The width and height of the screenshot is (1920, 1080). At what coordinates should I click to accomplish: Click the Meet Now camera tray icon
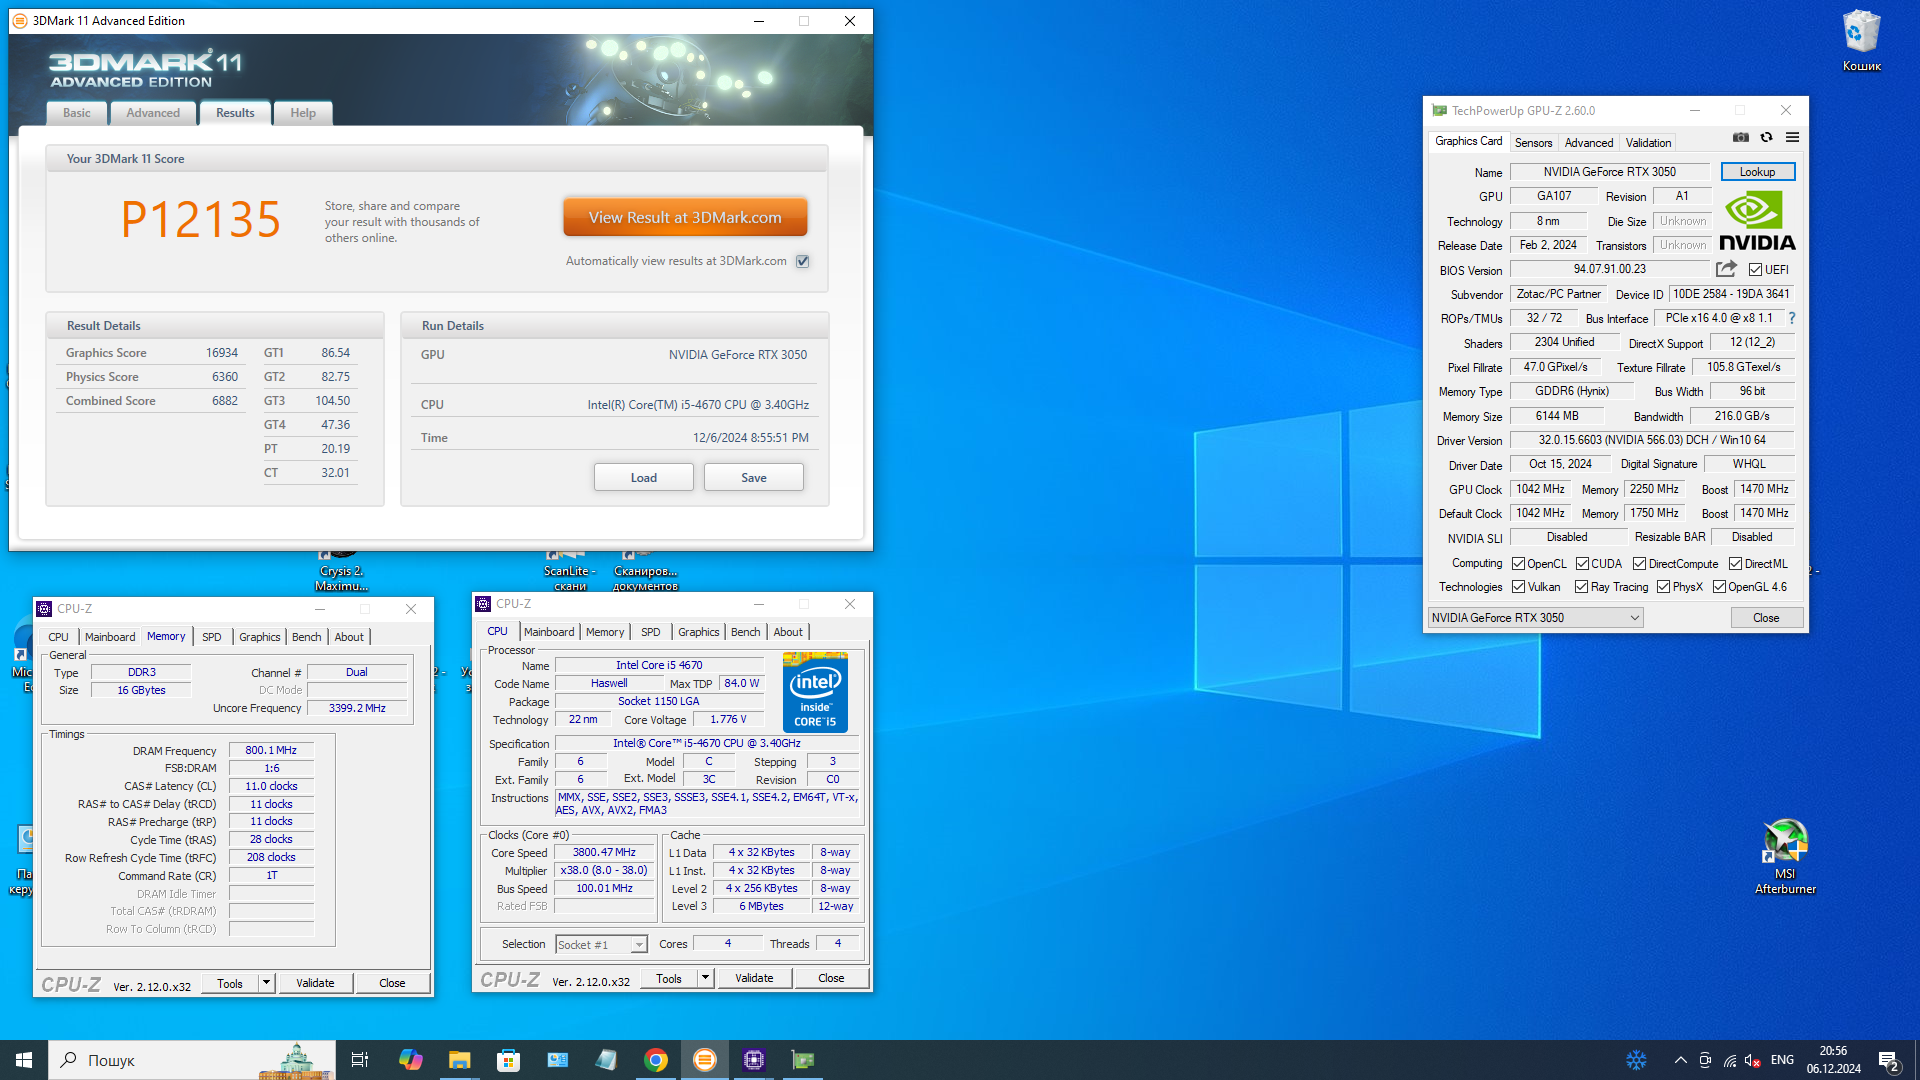[x=1705, y=1060]
